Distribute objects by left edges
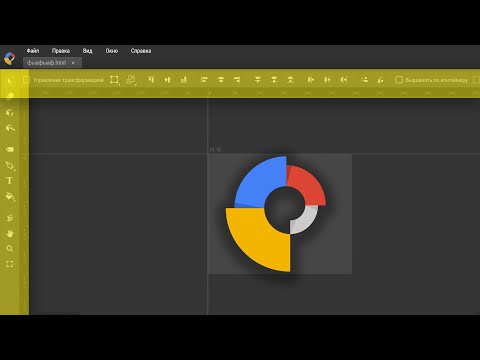480x360 pixels. click(x=311, y=80)
